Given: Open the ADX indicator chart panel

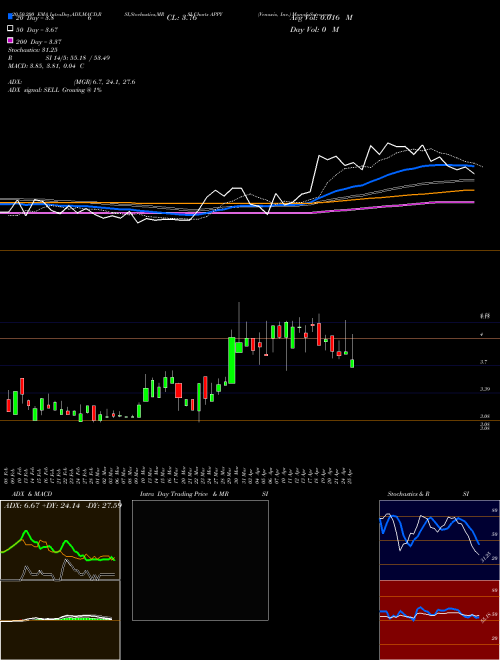Looking at the screenshot, I should coord(60,540).
